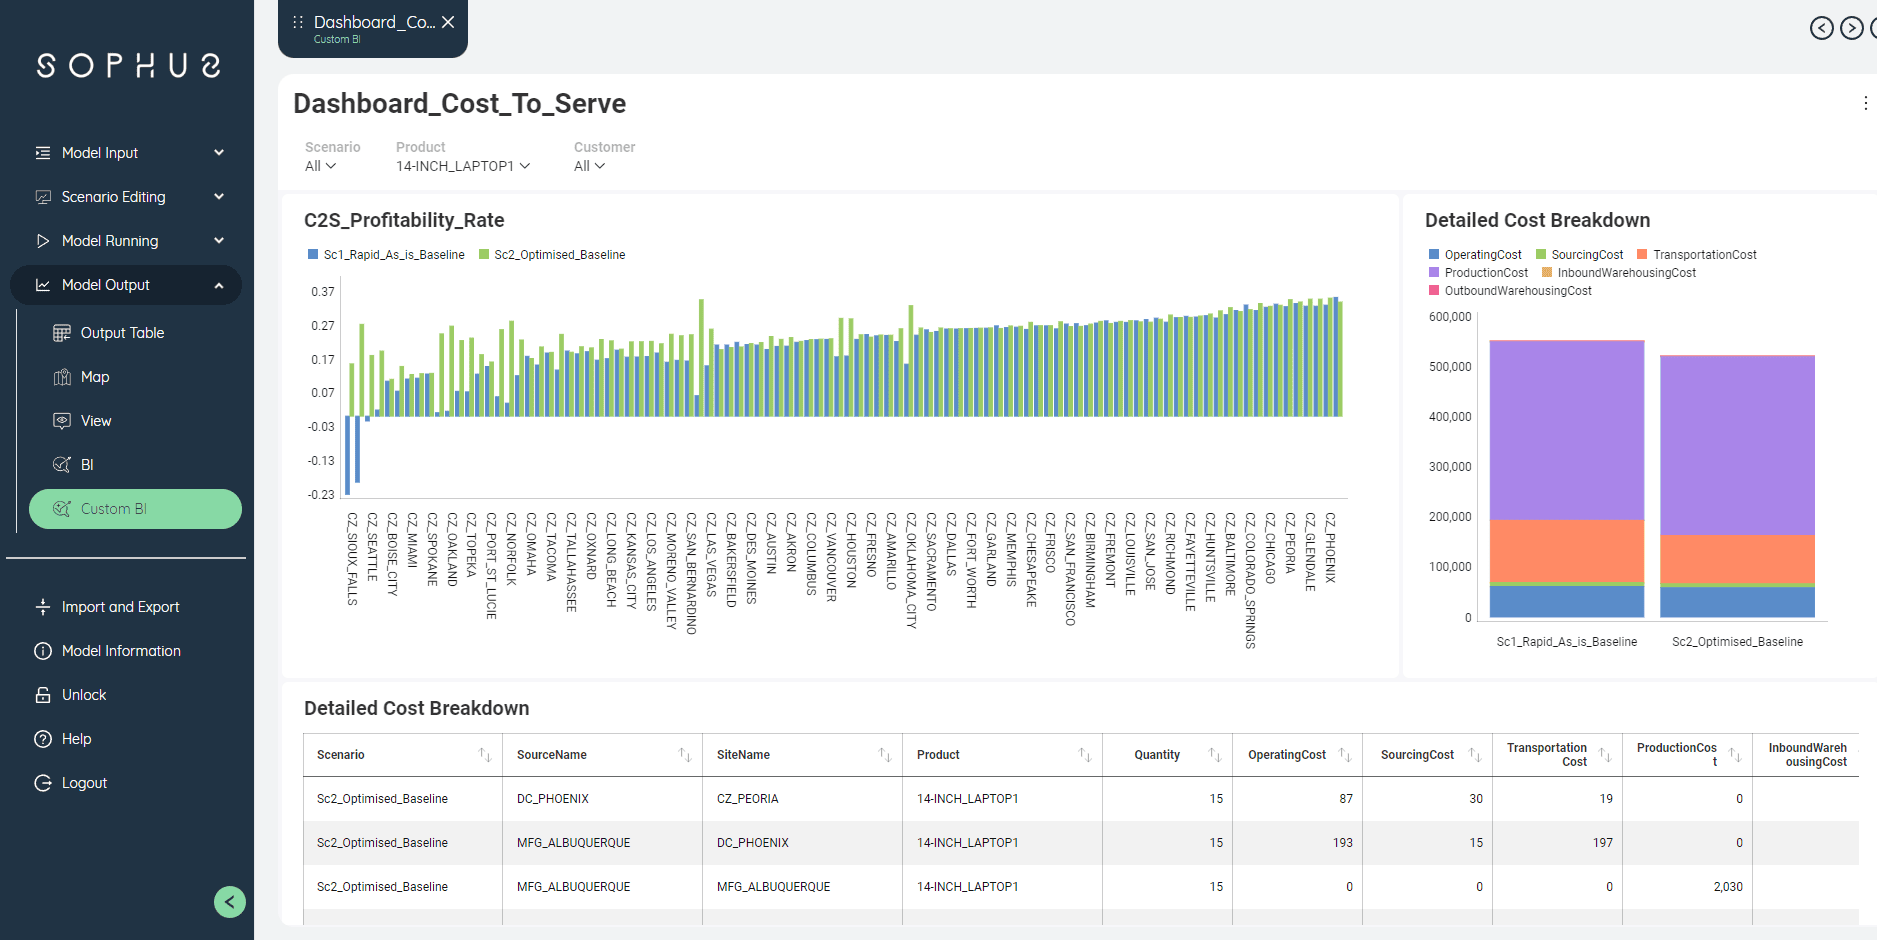Collapse sidebar with green arrow button
Image resolution: width=1877 pixels, height=940 pixels.
(x=230, y=902)
